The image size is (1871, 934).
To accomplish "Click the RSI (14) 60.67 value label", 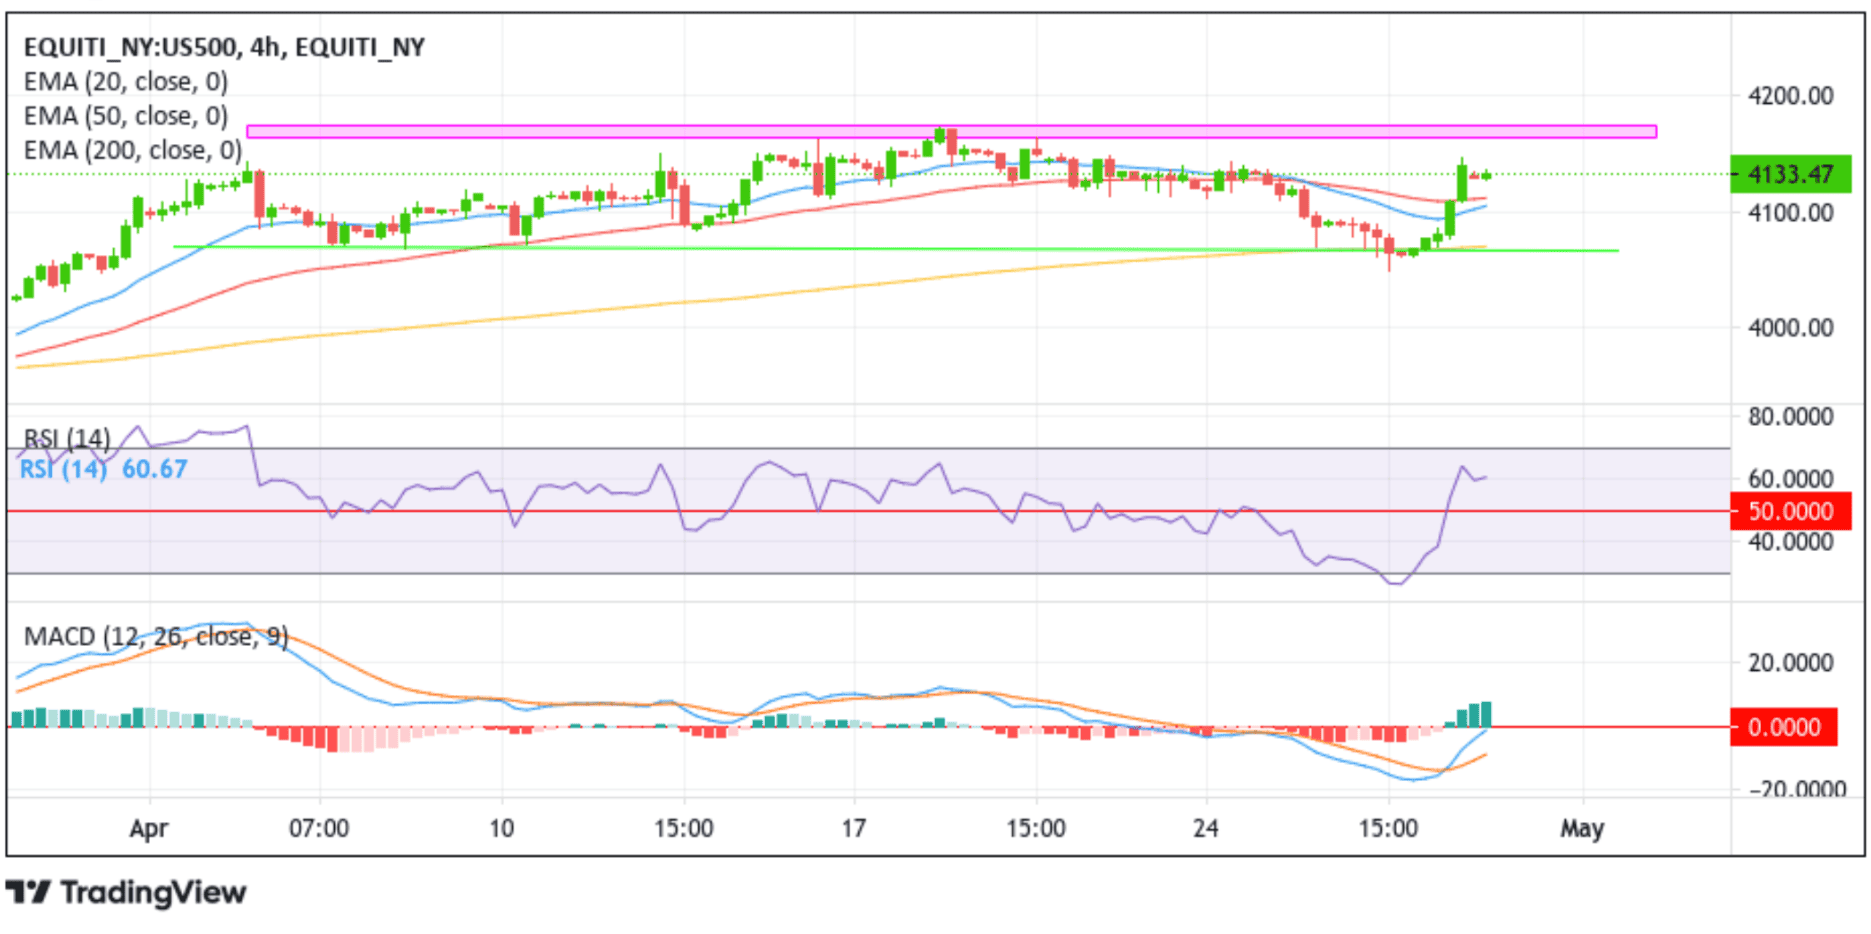I will [104, 469].
